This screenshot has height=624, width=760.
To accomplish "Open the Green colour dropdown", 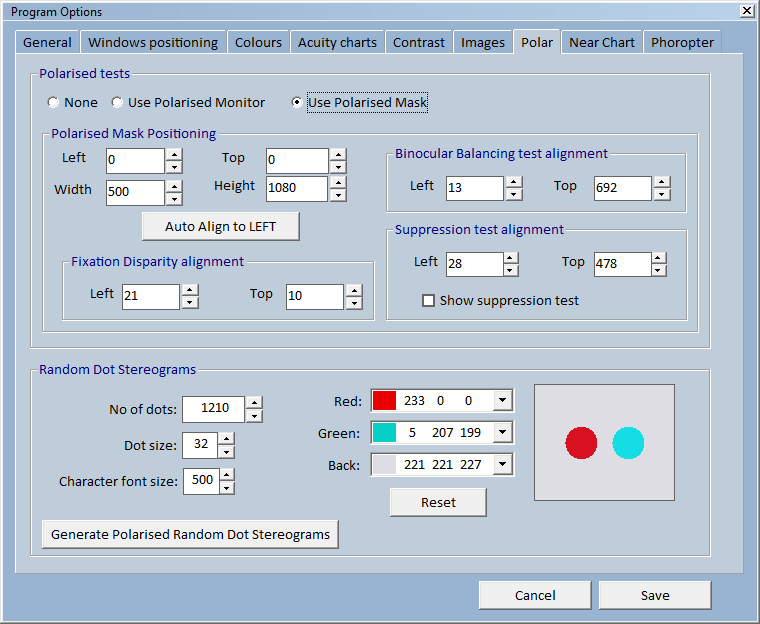I will 503,432.
